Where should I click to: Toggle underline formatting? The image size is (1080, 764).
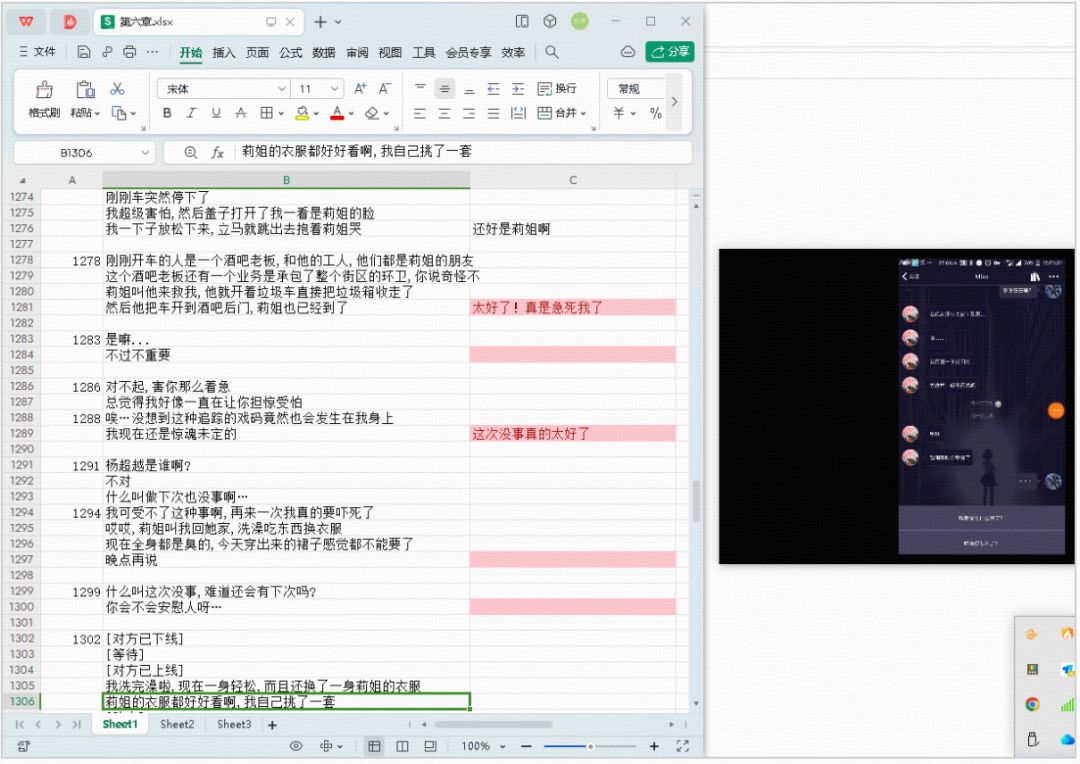point(216,113)
